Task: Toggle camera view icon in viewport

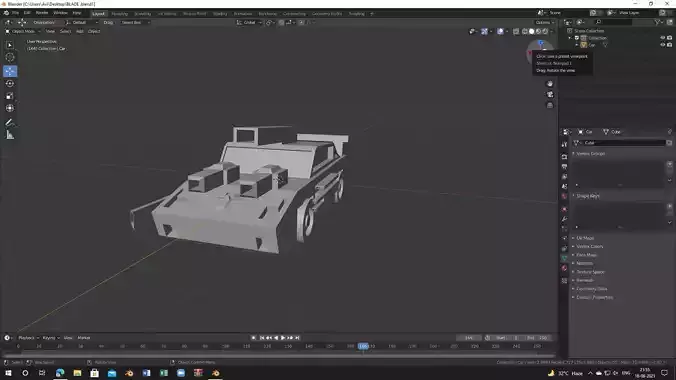Action: (x=550, y=94)
